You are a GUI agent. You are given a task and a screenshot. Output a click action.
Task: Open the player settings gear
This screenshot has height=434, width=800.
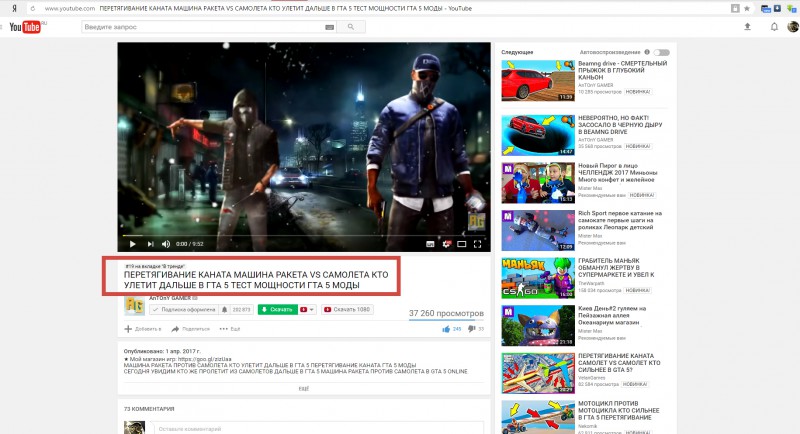(x=446, y=244)
